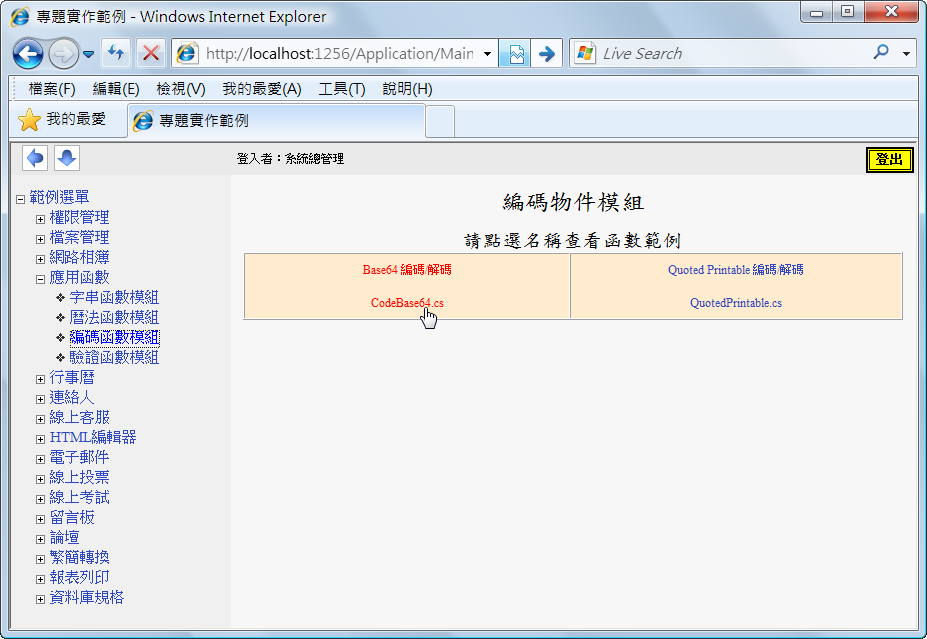Open the 編輯(E) menu
Viewport: 927px width, 639px height.
coord(116,89)
